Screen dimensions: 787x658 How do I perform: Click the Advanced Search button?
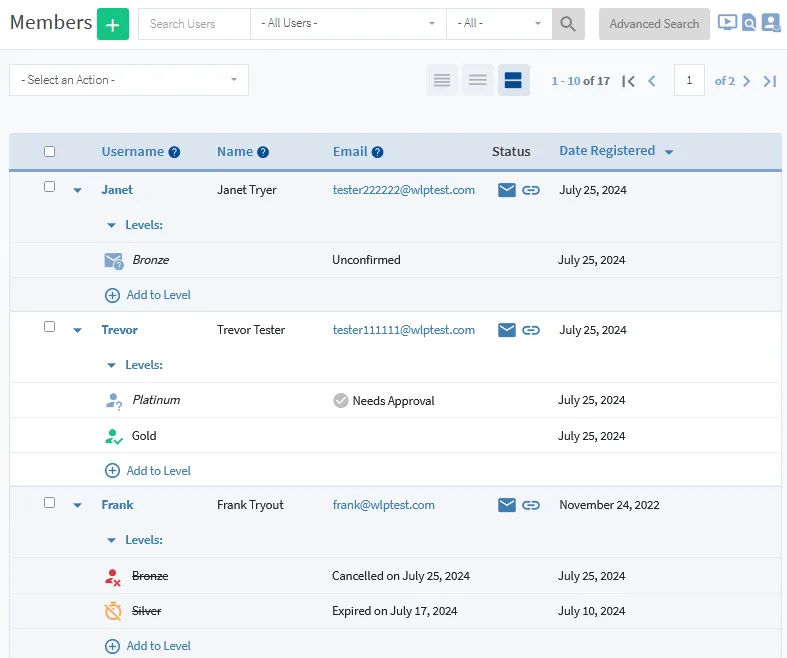click(x=654, y=24)
